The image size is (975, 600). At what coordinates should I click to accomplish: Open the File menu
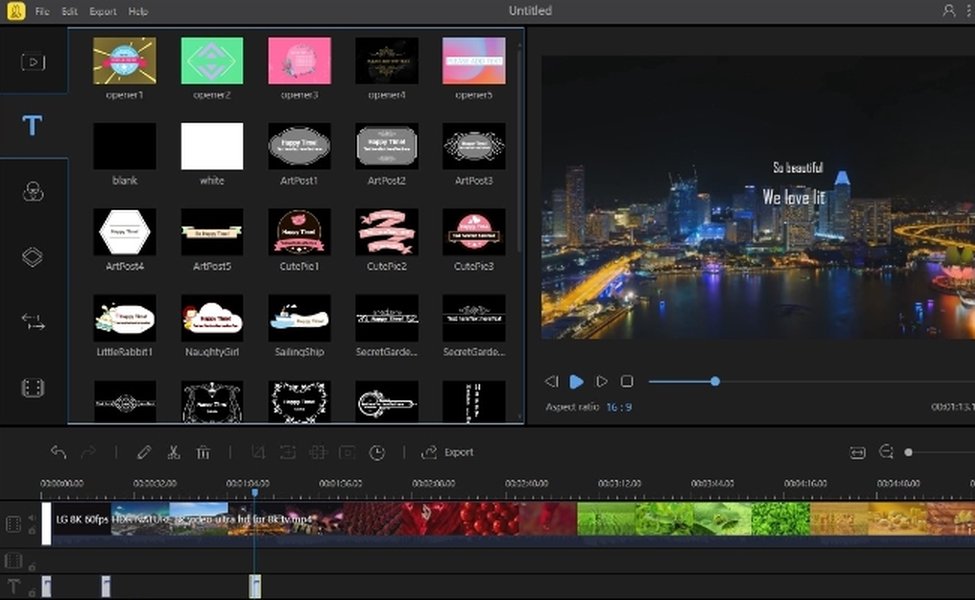(42, 11)
